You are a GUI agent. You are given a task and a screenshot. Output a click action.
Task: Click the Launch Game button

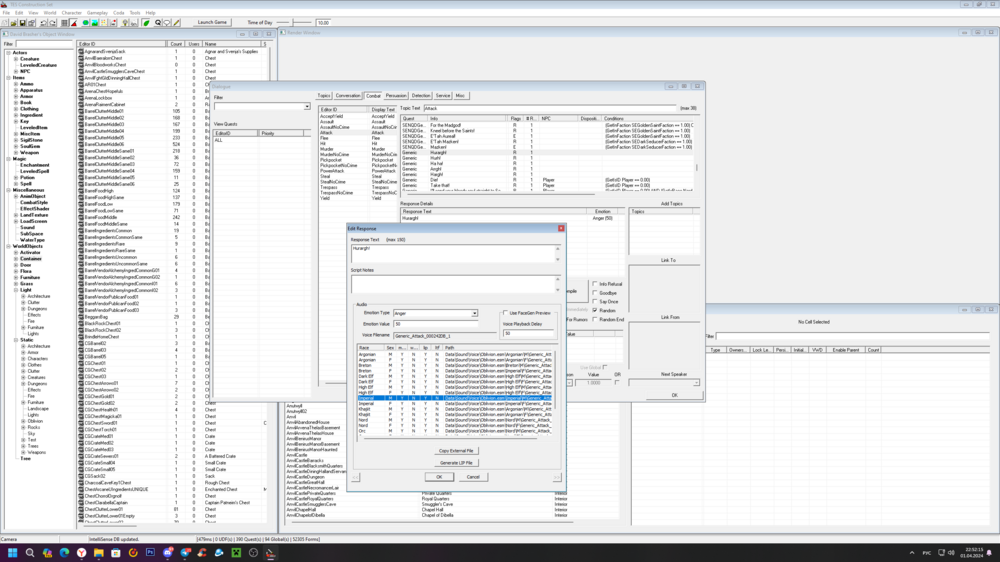pos(212,22)
